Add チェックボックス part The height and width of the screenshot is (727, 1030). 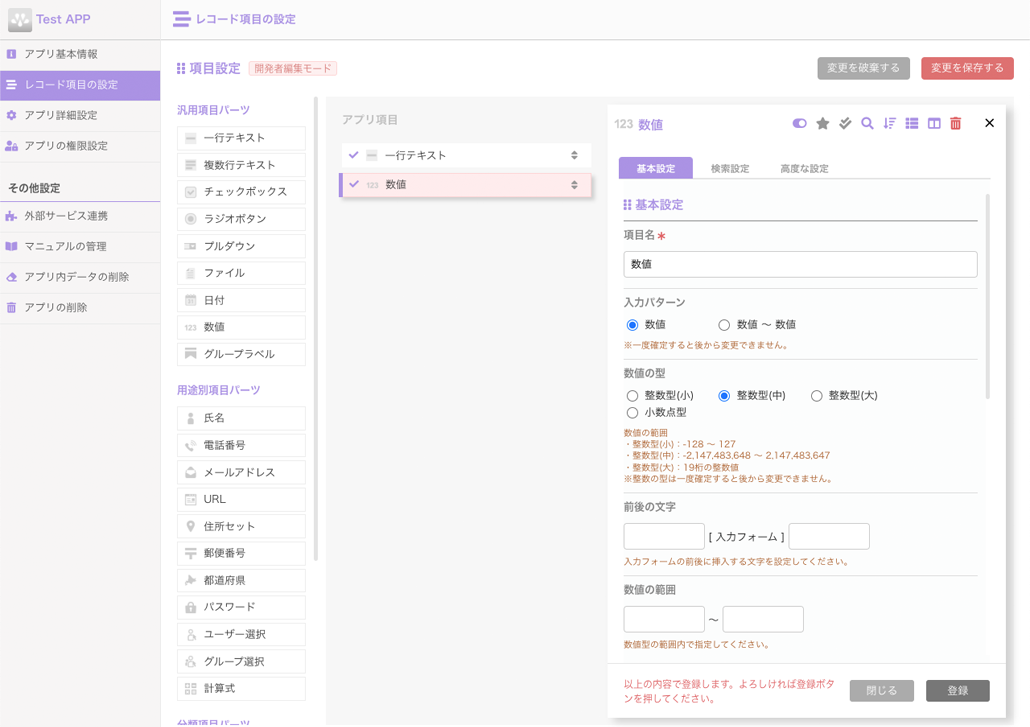[241, 192]
